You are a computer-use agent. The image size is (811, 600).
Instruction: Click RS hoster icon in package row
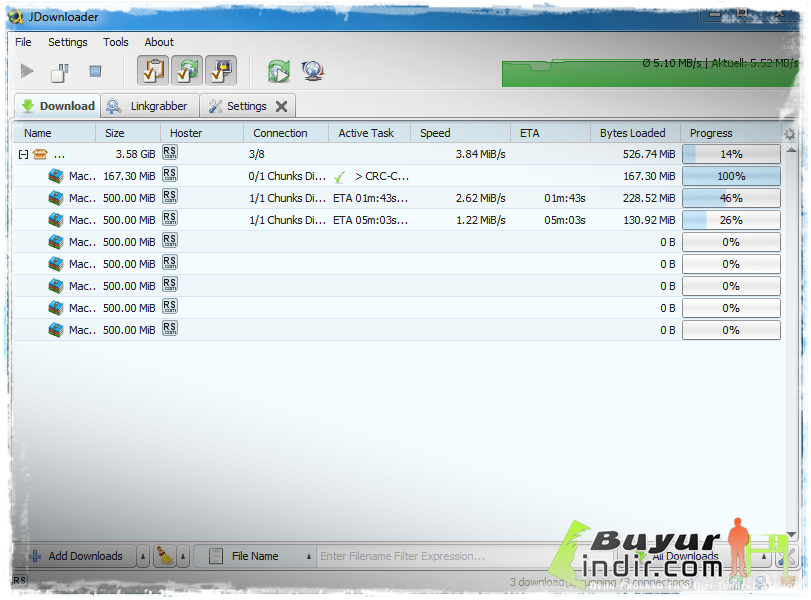[170, 153]
